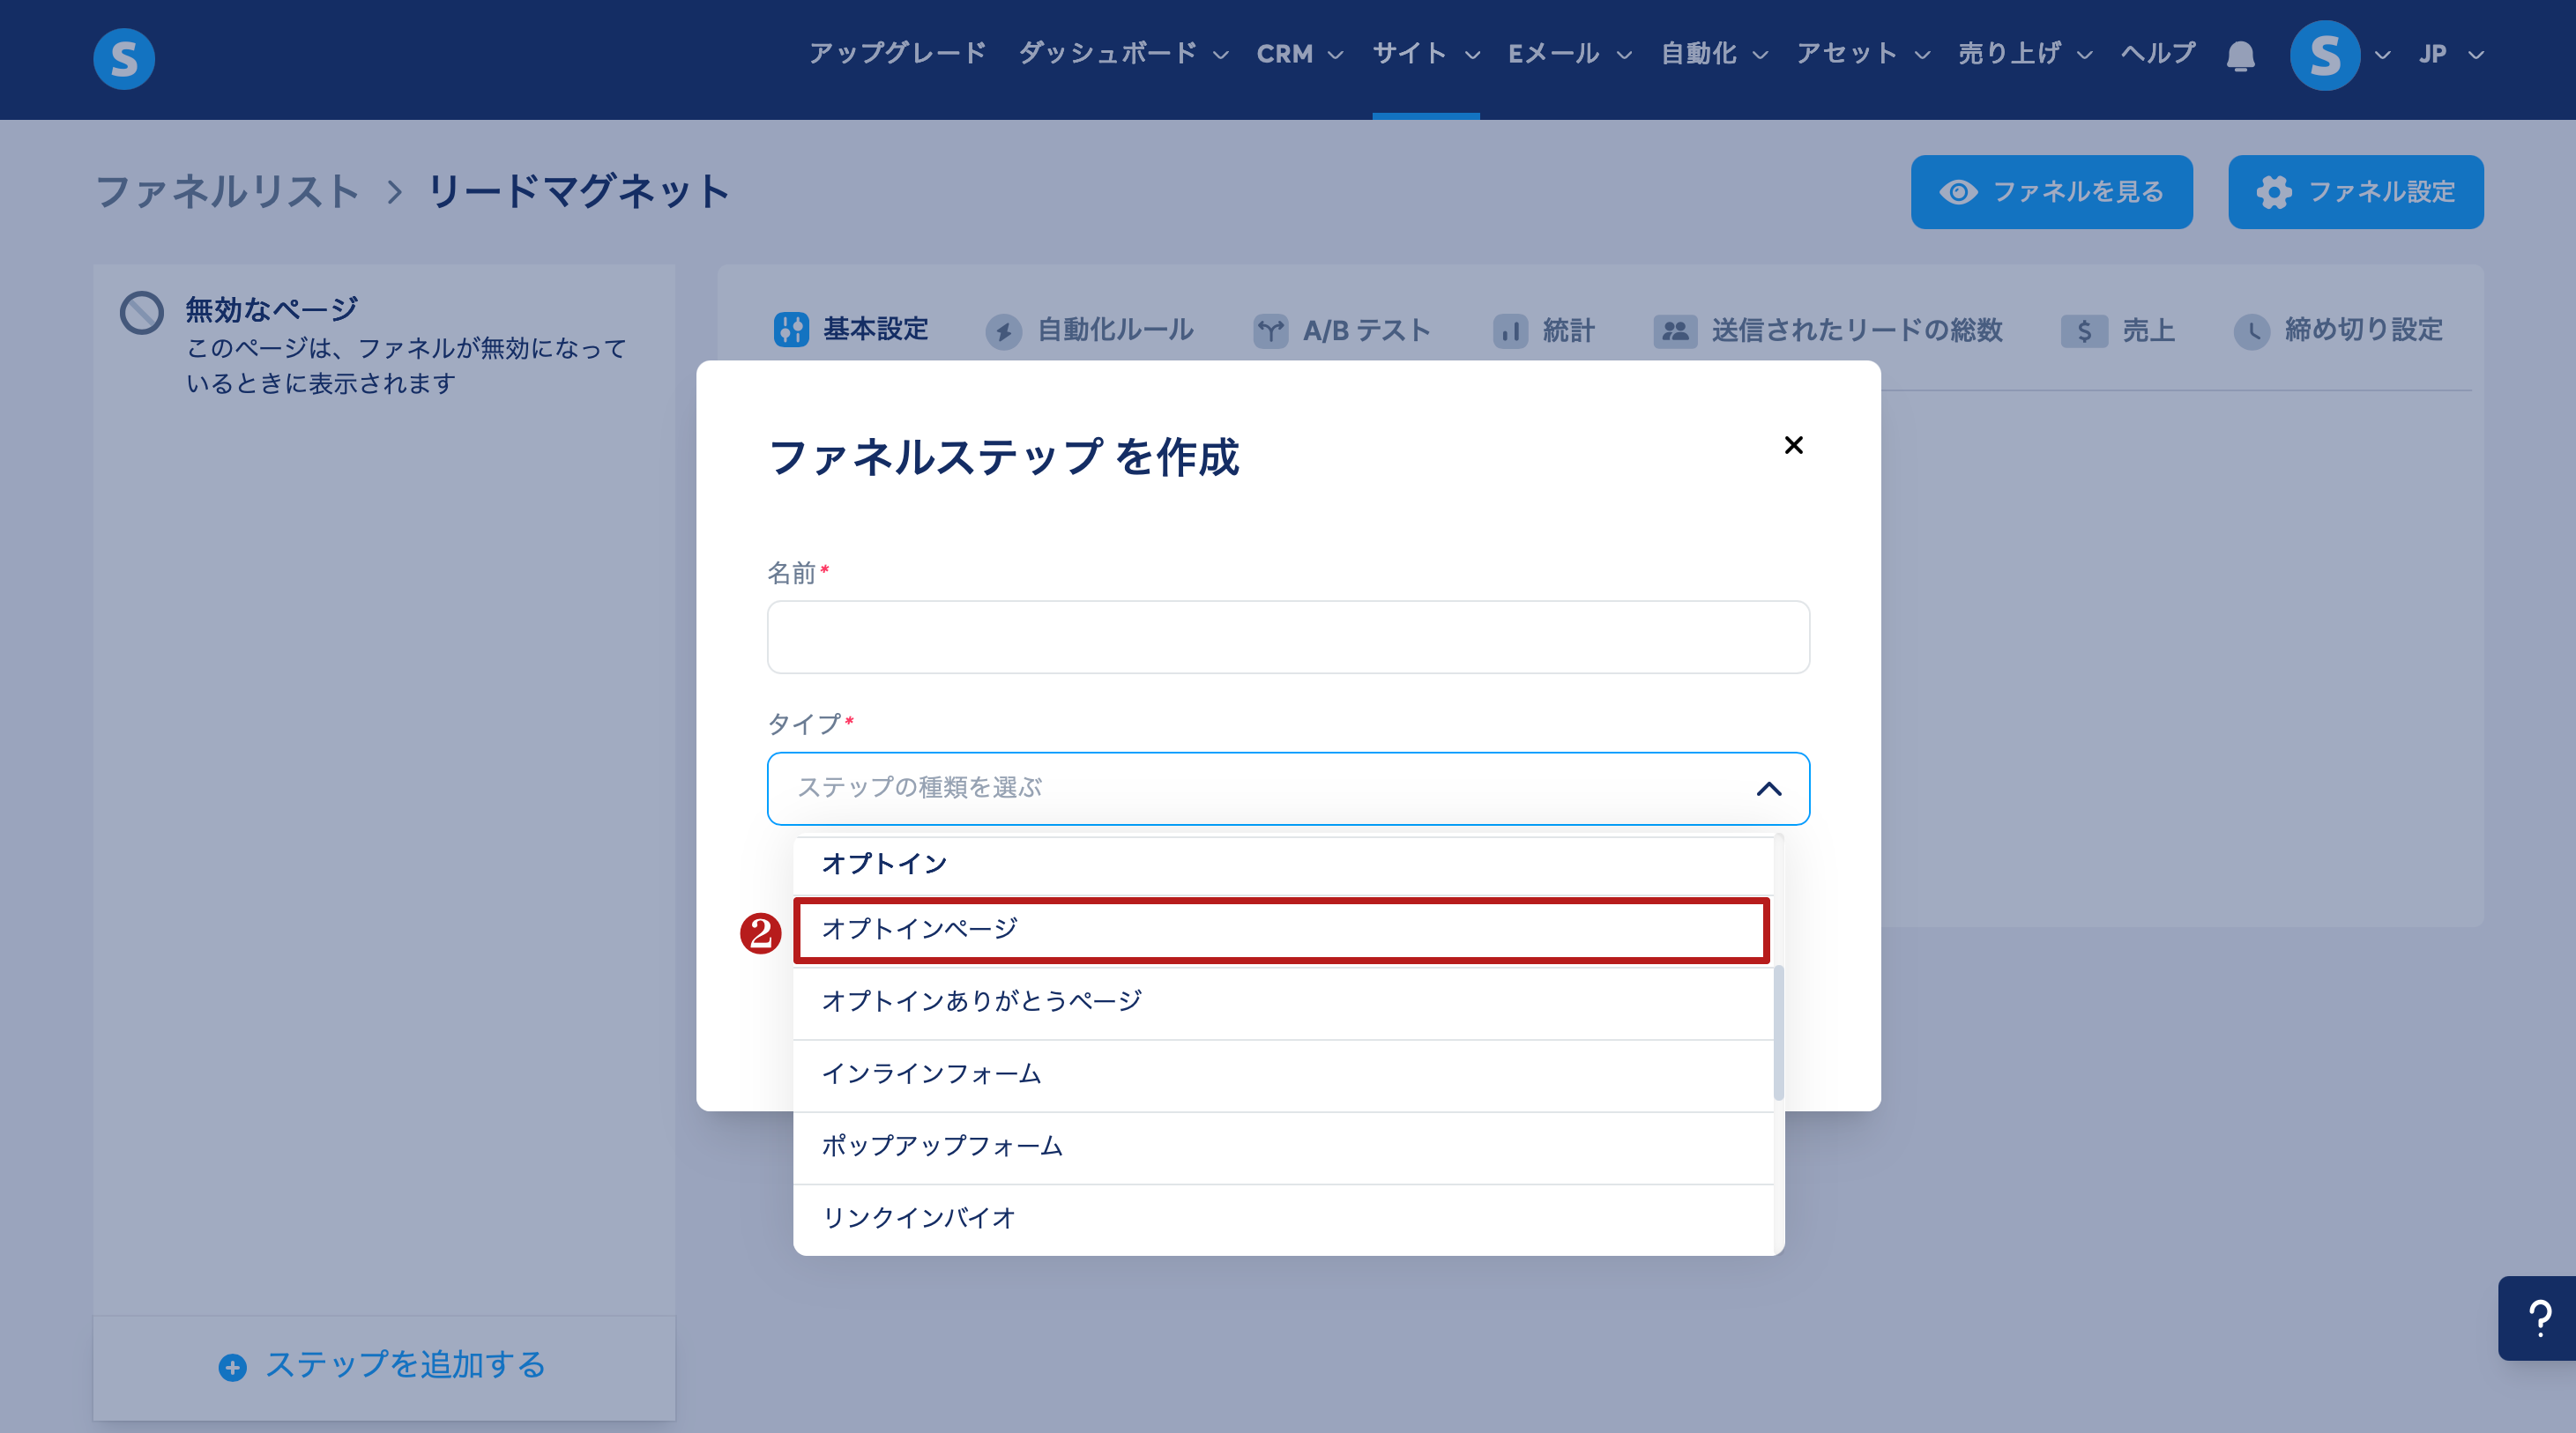Open the アップグレード page

[897, 54]
